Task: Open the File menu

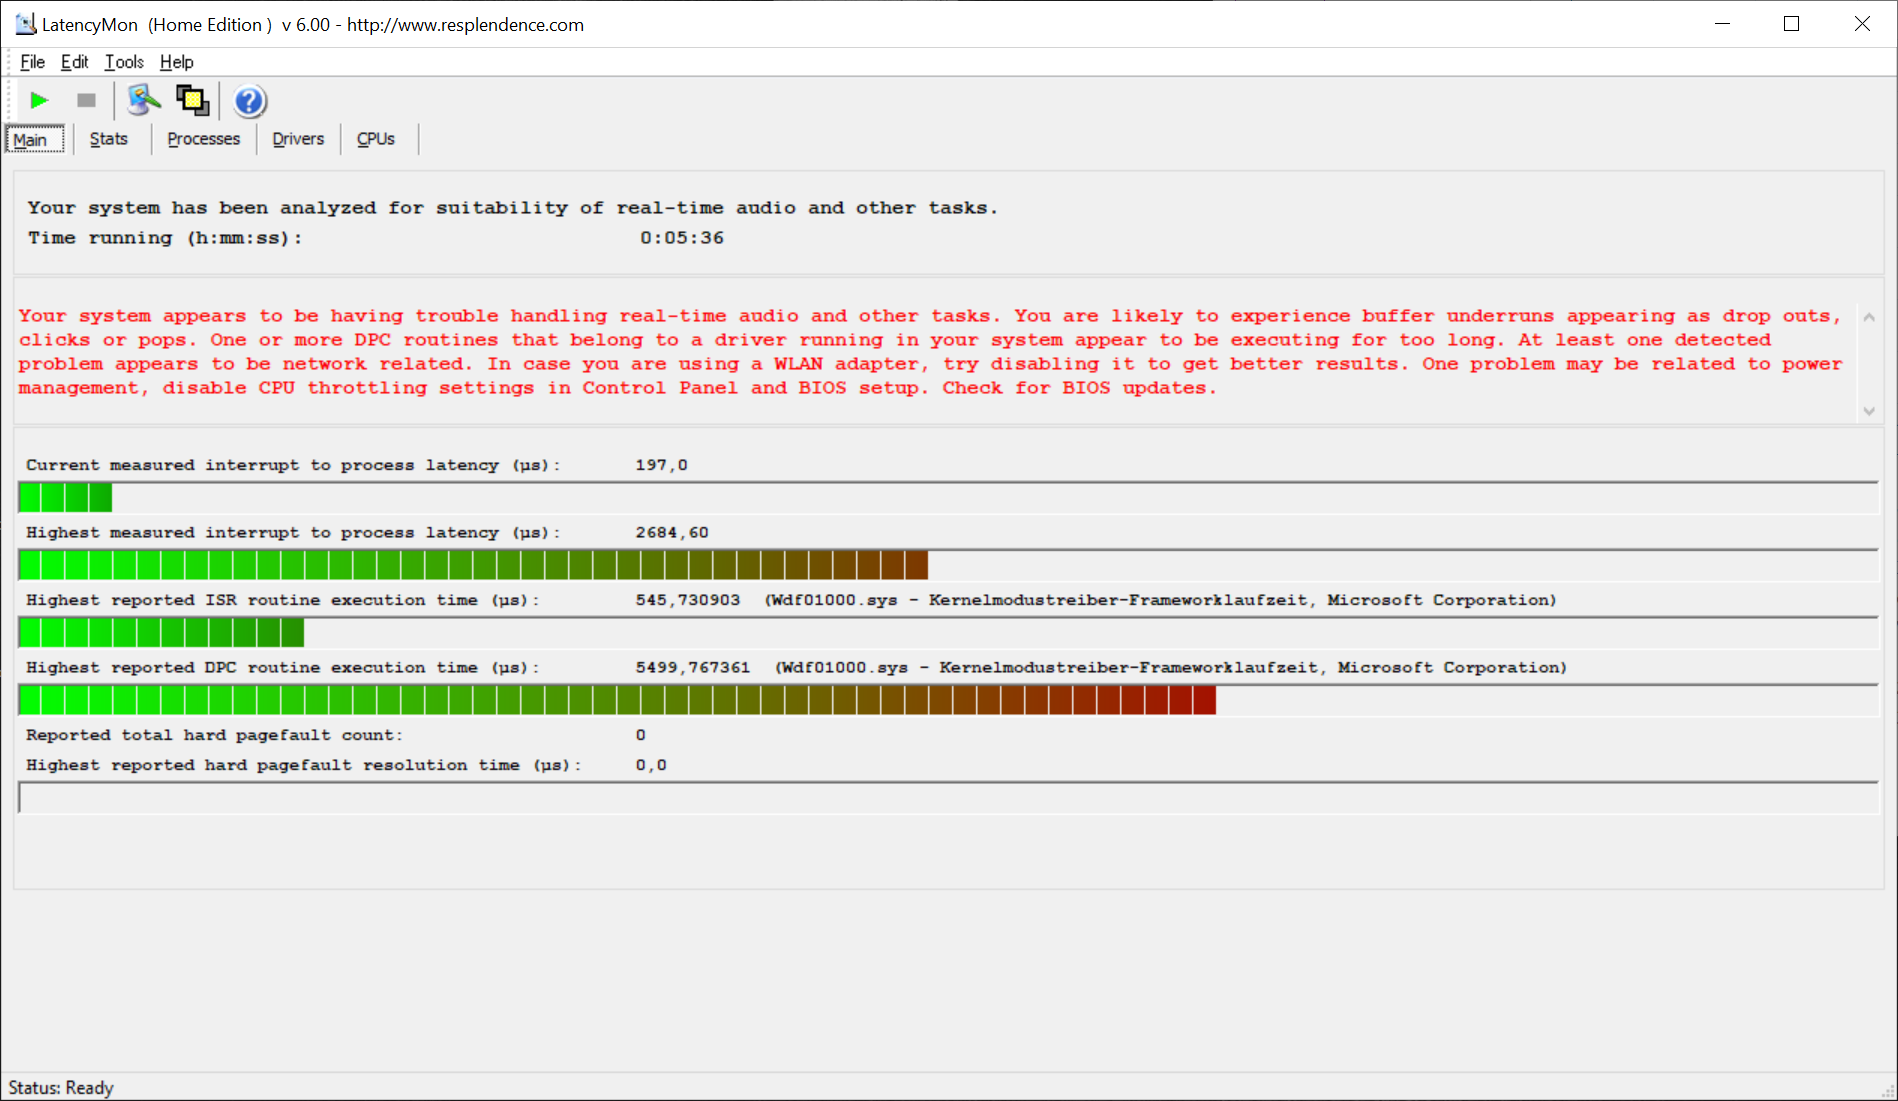Action: pos(32,62)
